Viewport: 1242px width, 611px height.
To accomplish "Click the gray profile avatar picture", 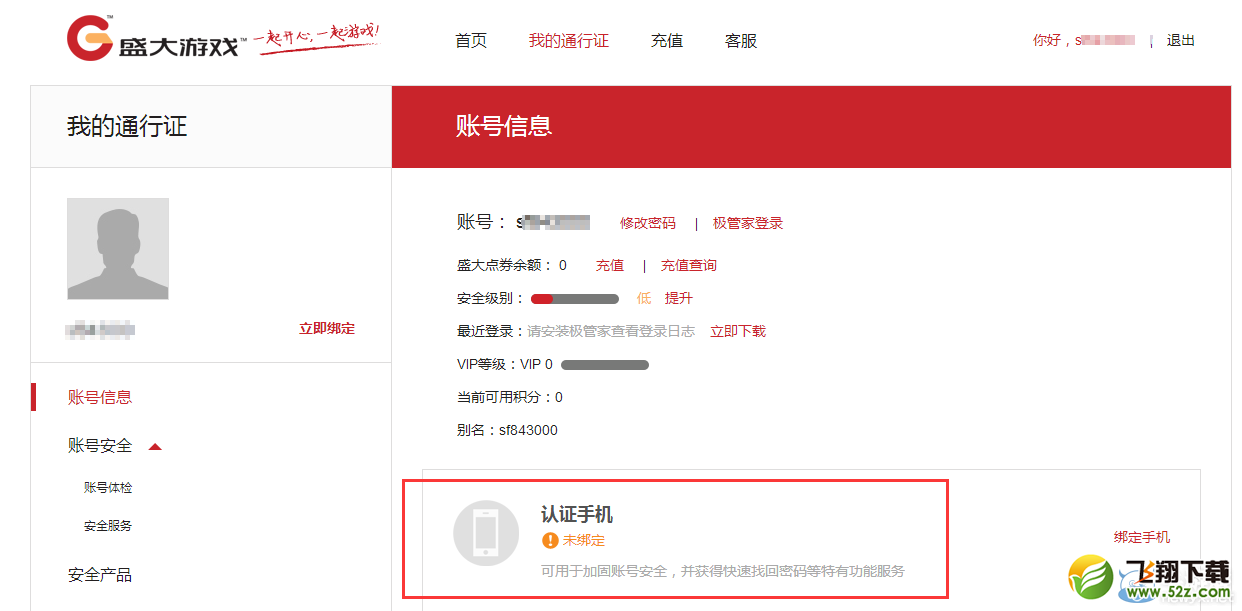I will click(x=118, y=249).
